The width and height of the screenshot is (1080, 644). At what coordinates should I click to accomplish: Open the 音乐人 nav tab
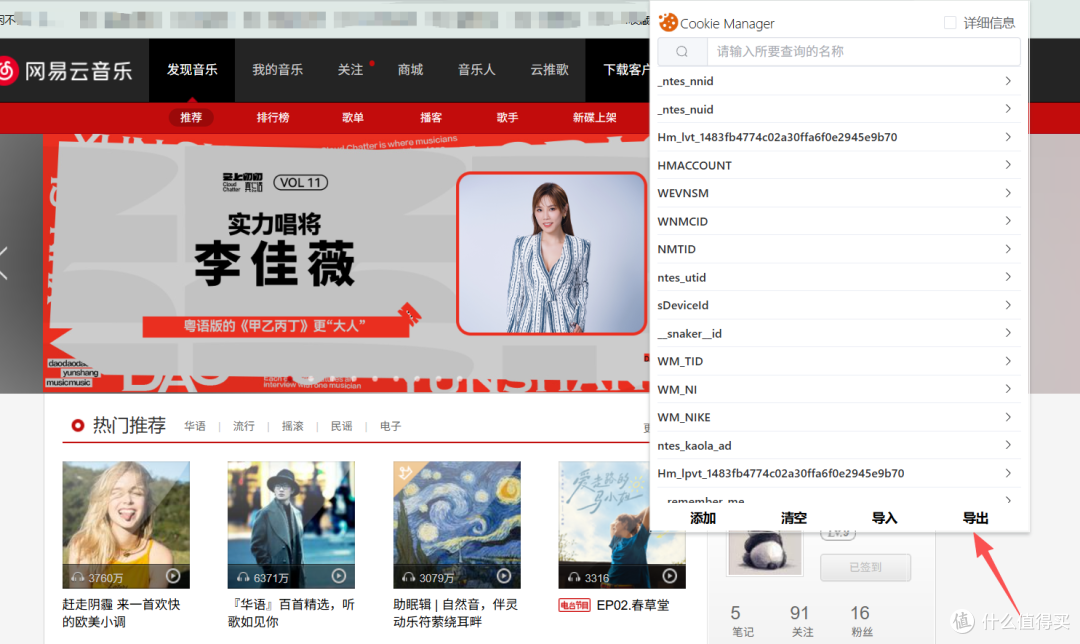pyautogui.click(x=477, y=70)
